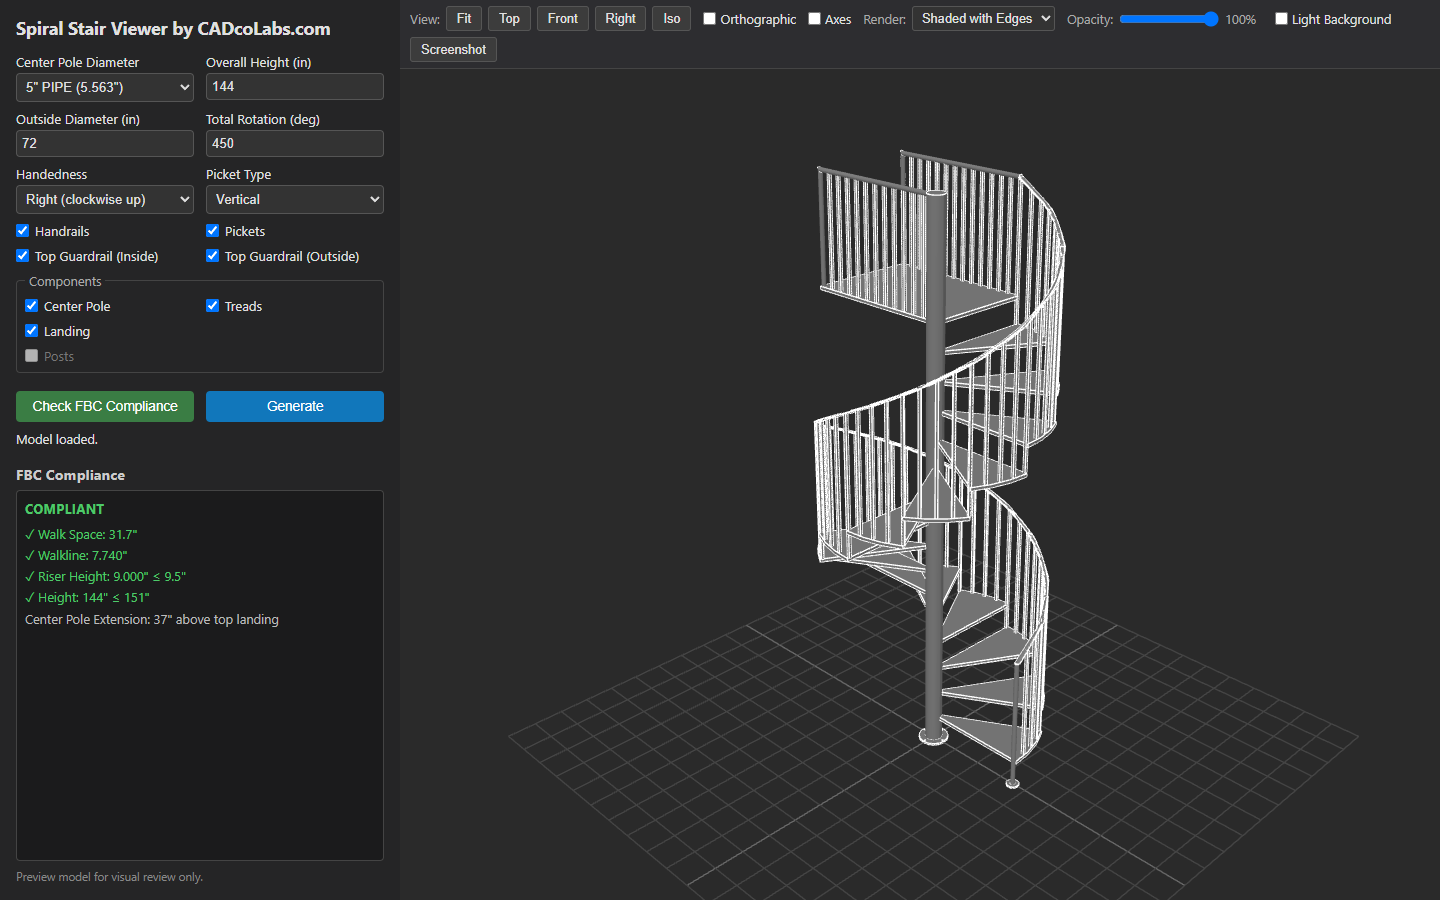Disable the Center Pole component
The width and height of the screenshot is (1440, 900).
32,306
